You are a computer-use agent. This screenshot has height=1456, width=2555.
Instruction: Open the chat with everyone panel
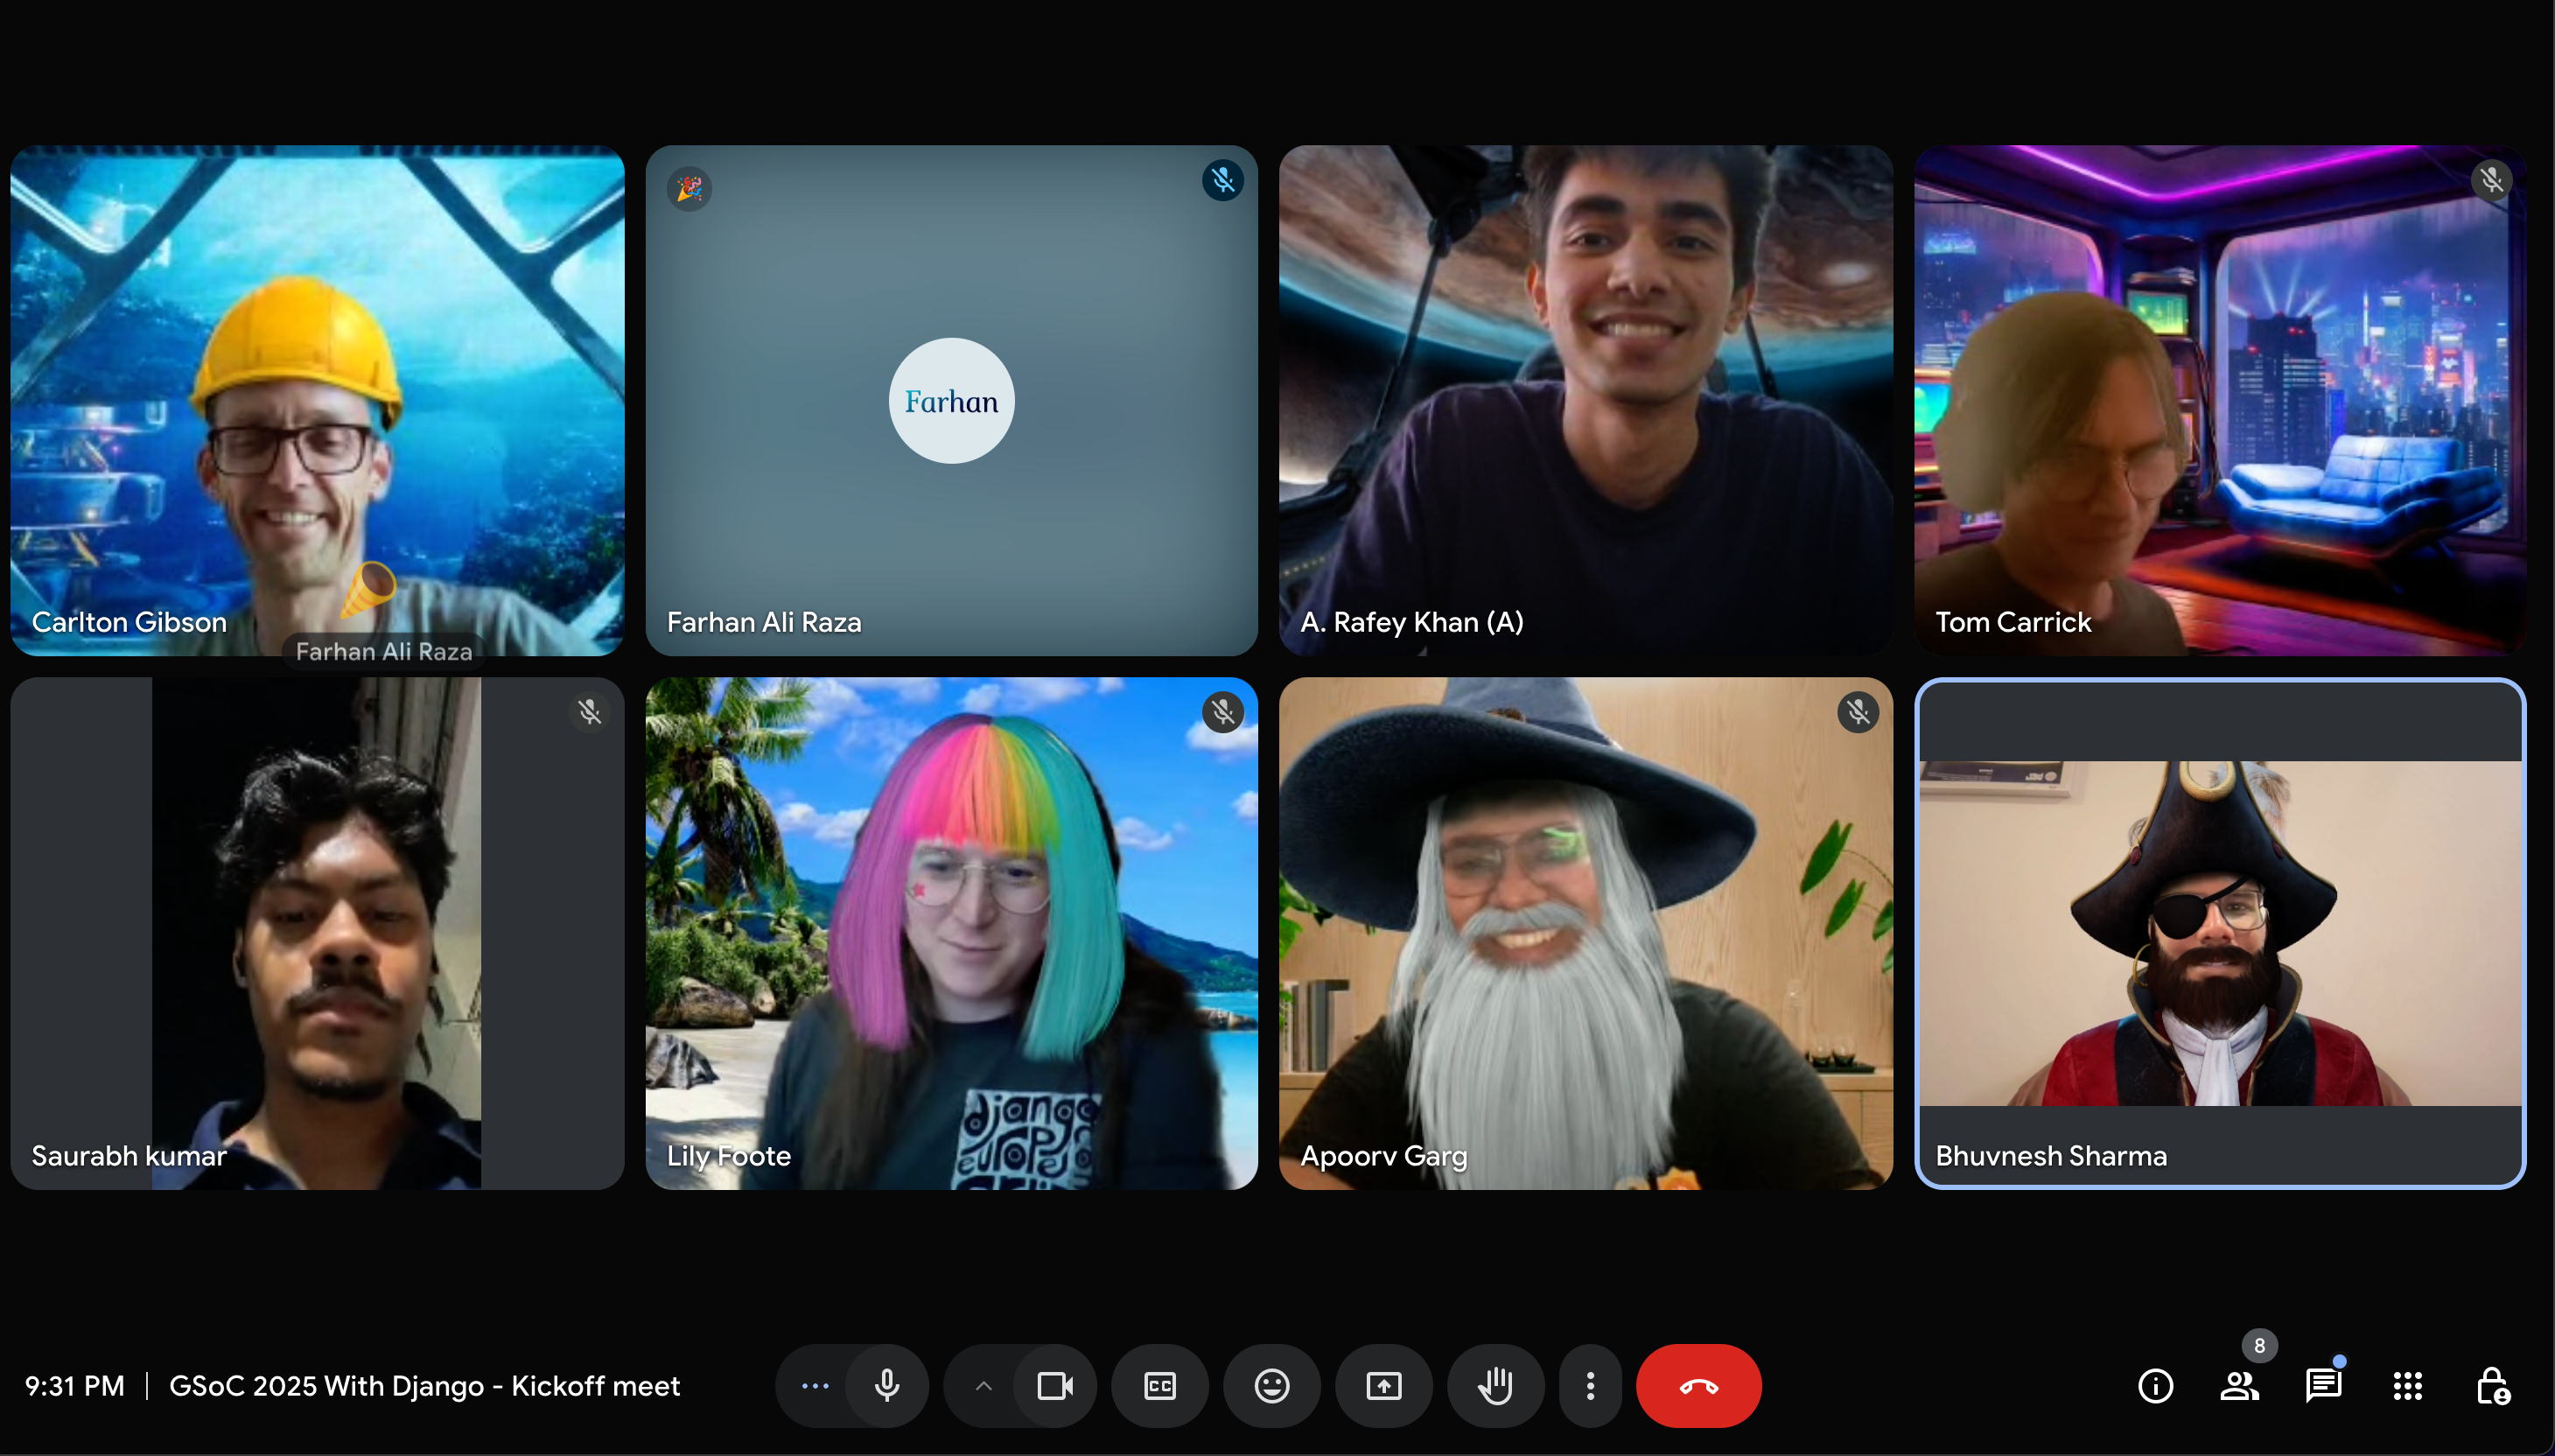coord(2323,1386)
